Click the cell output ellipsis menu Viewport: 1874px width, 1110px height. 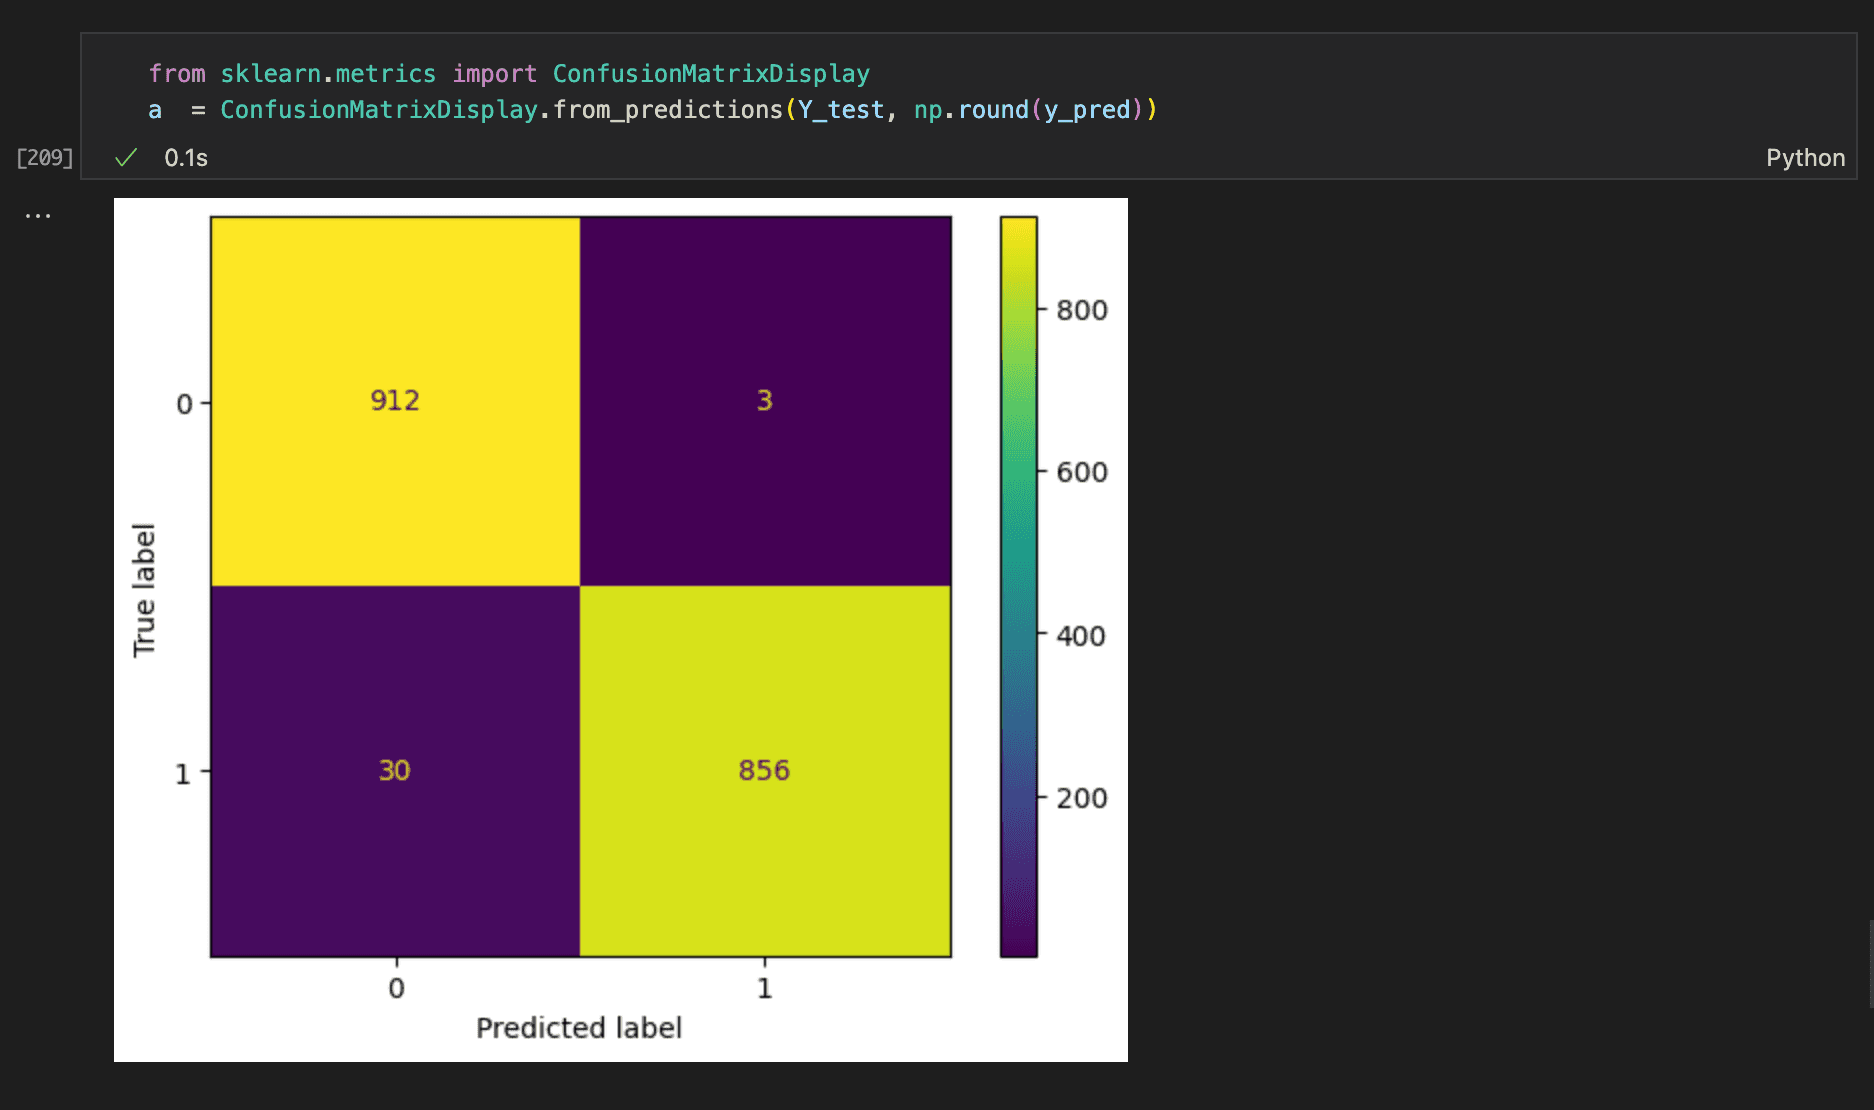pyautogui.click(x=38, y=215)
